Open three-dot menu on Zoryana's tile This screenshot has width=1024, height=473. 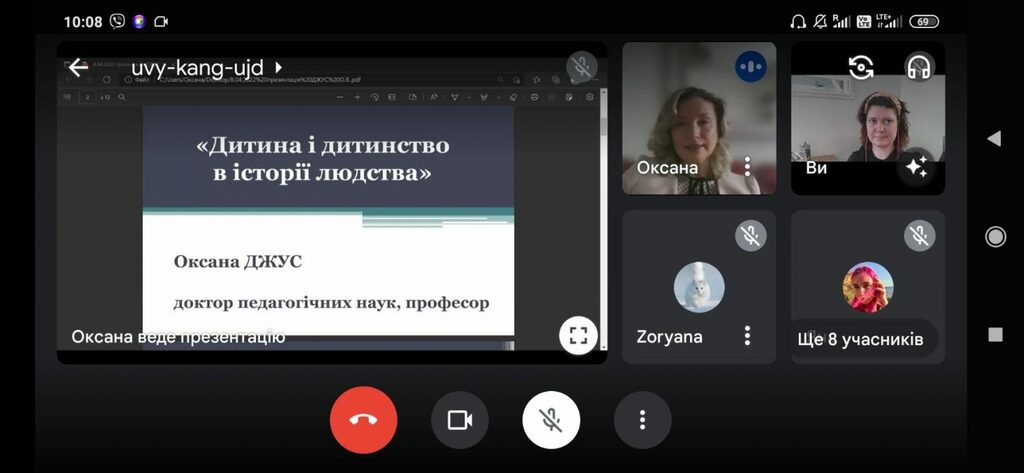[x=747, y=336]
